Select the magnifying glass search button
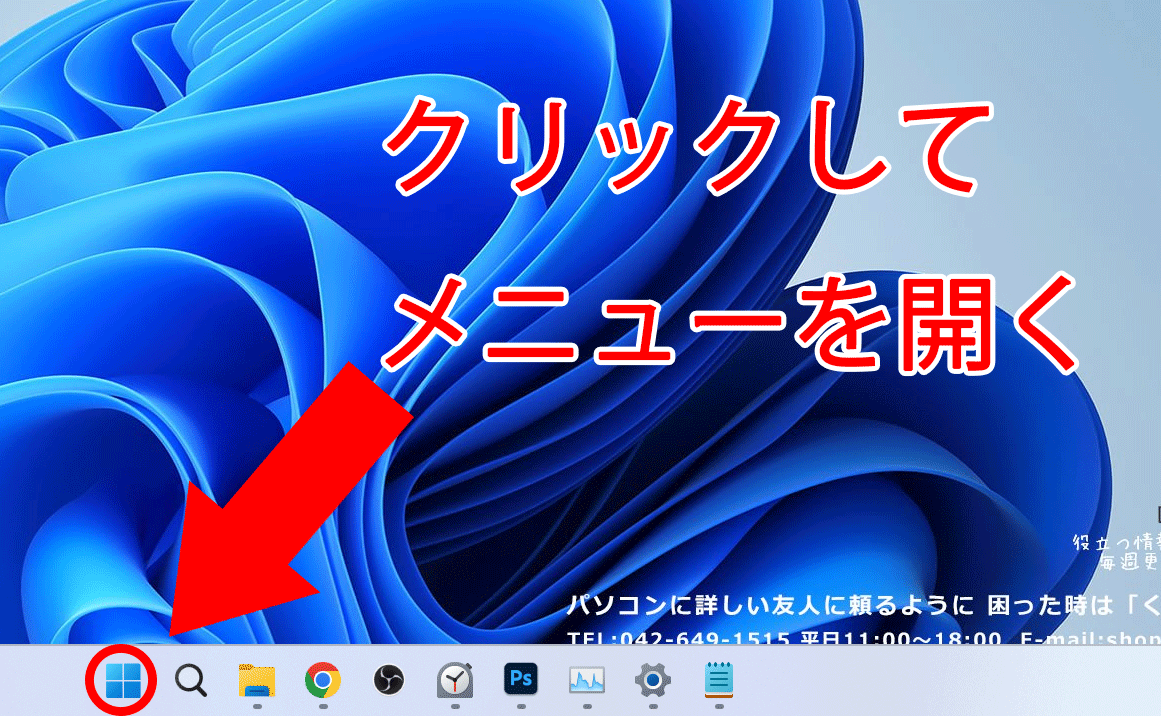This screenshot has width=1161, height=716. [x=190, y=681]
